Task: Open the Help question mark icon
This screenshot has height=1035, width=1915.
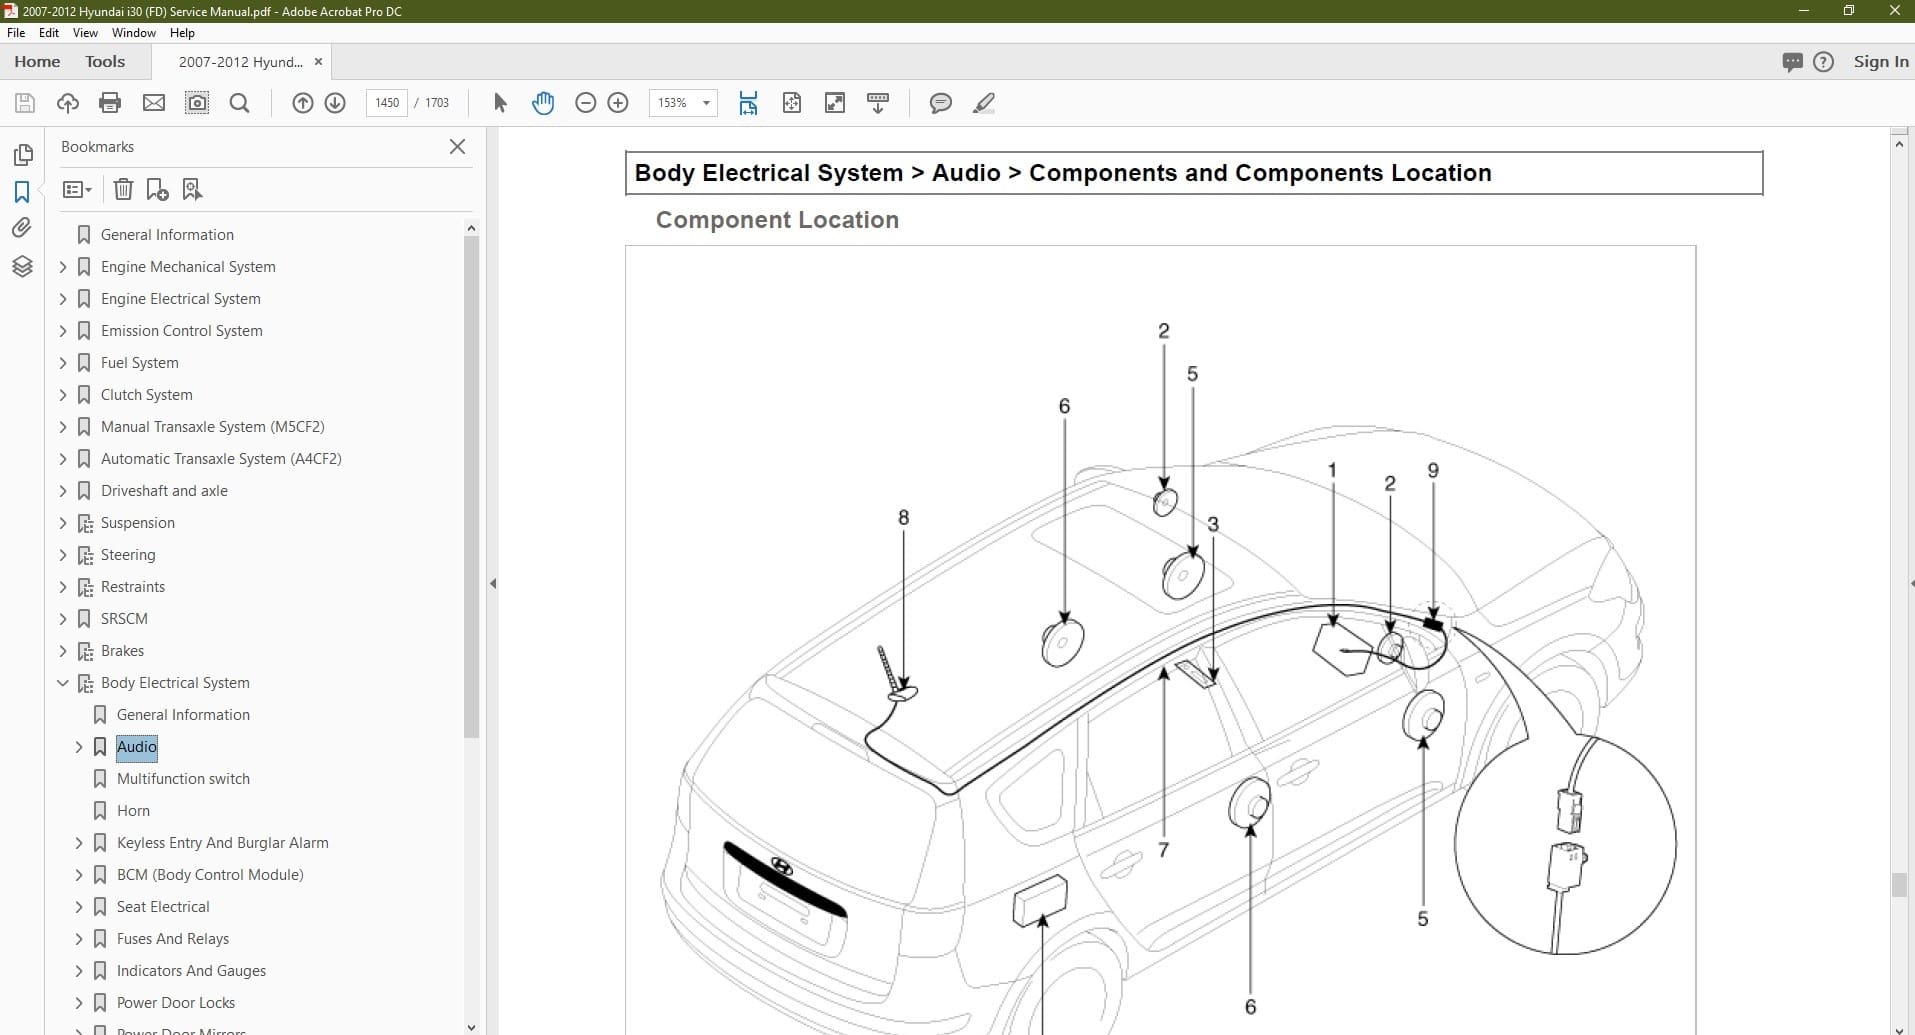Action: 1824,62
